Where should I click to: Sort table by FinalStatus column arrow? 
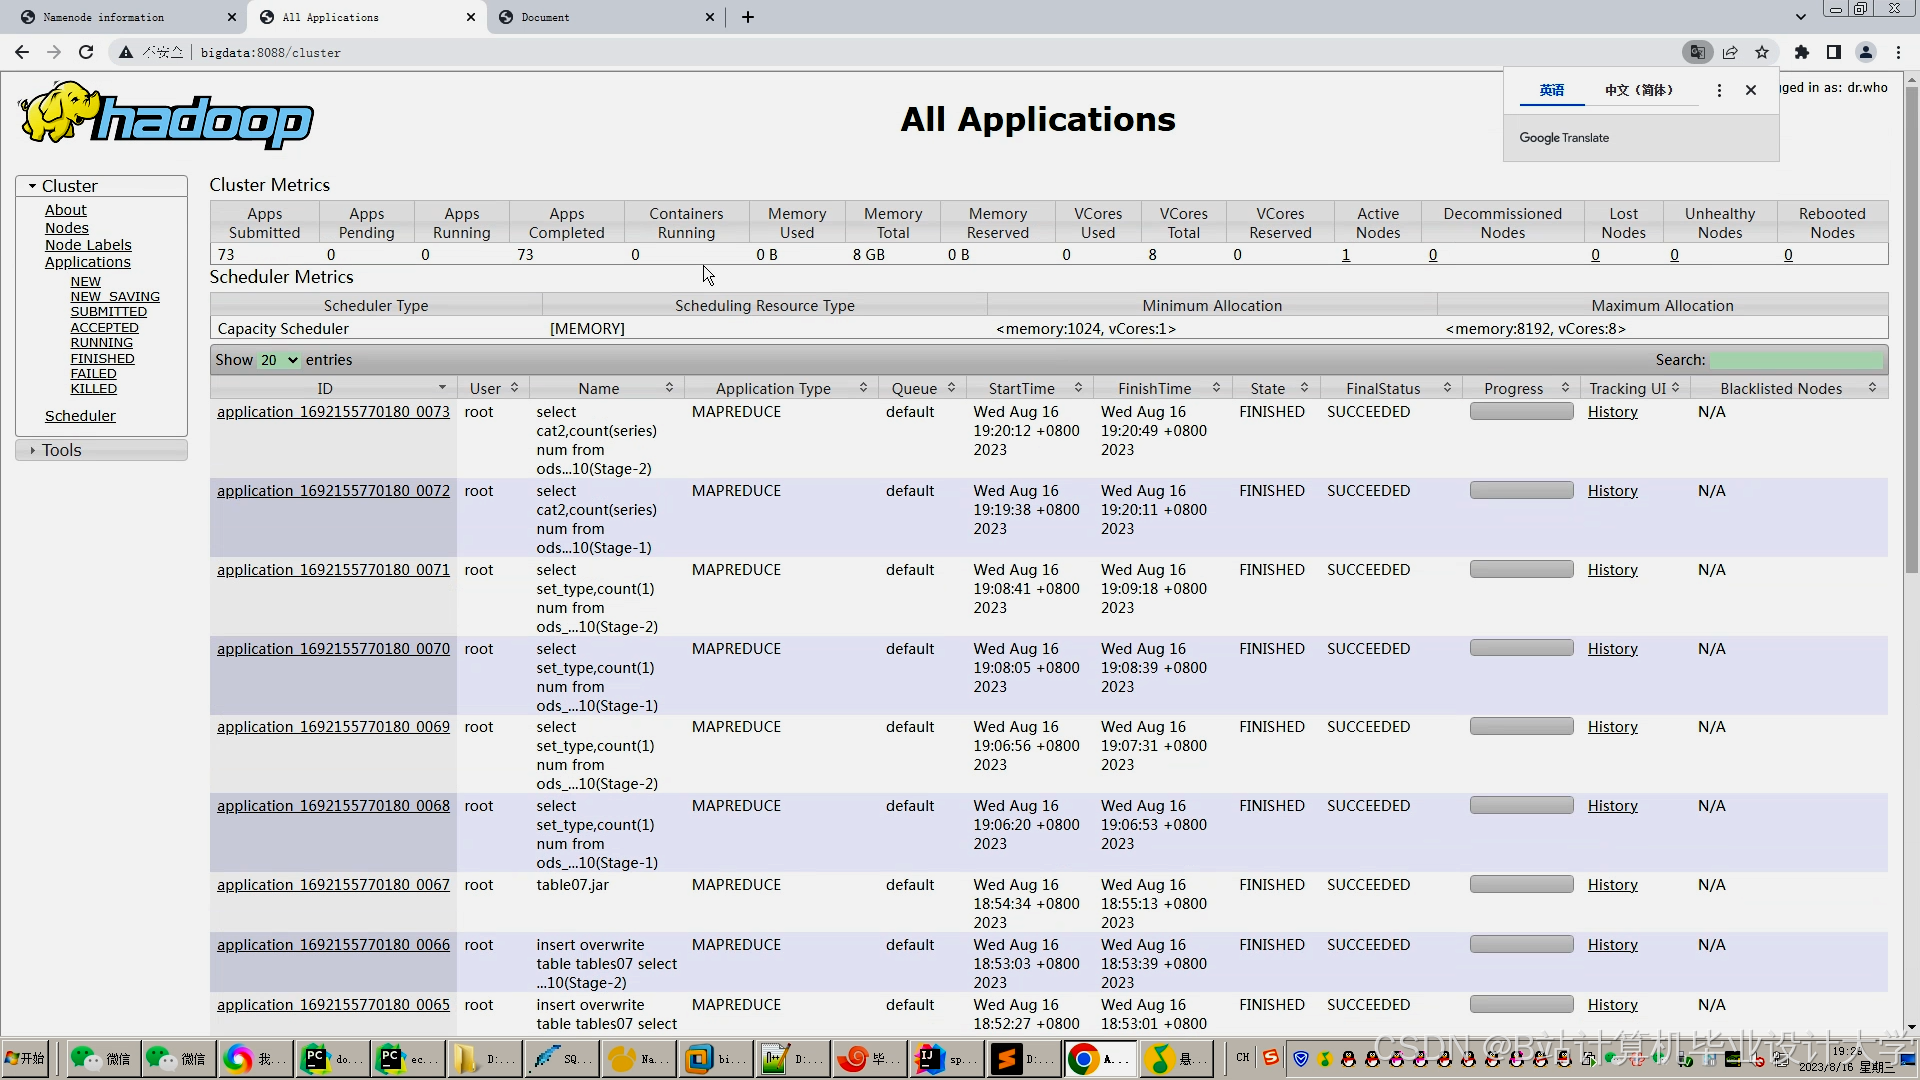pos(1447,388)
